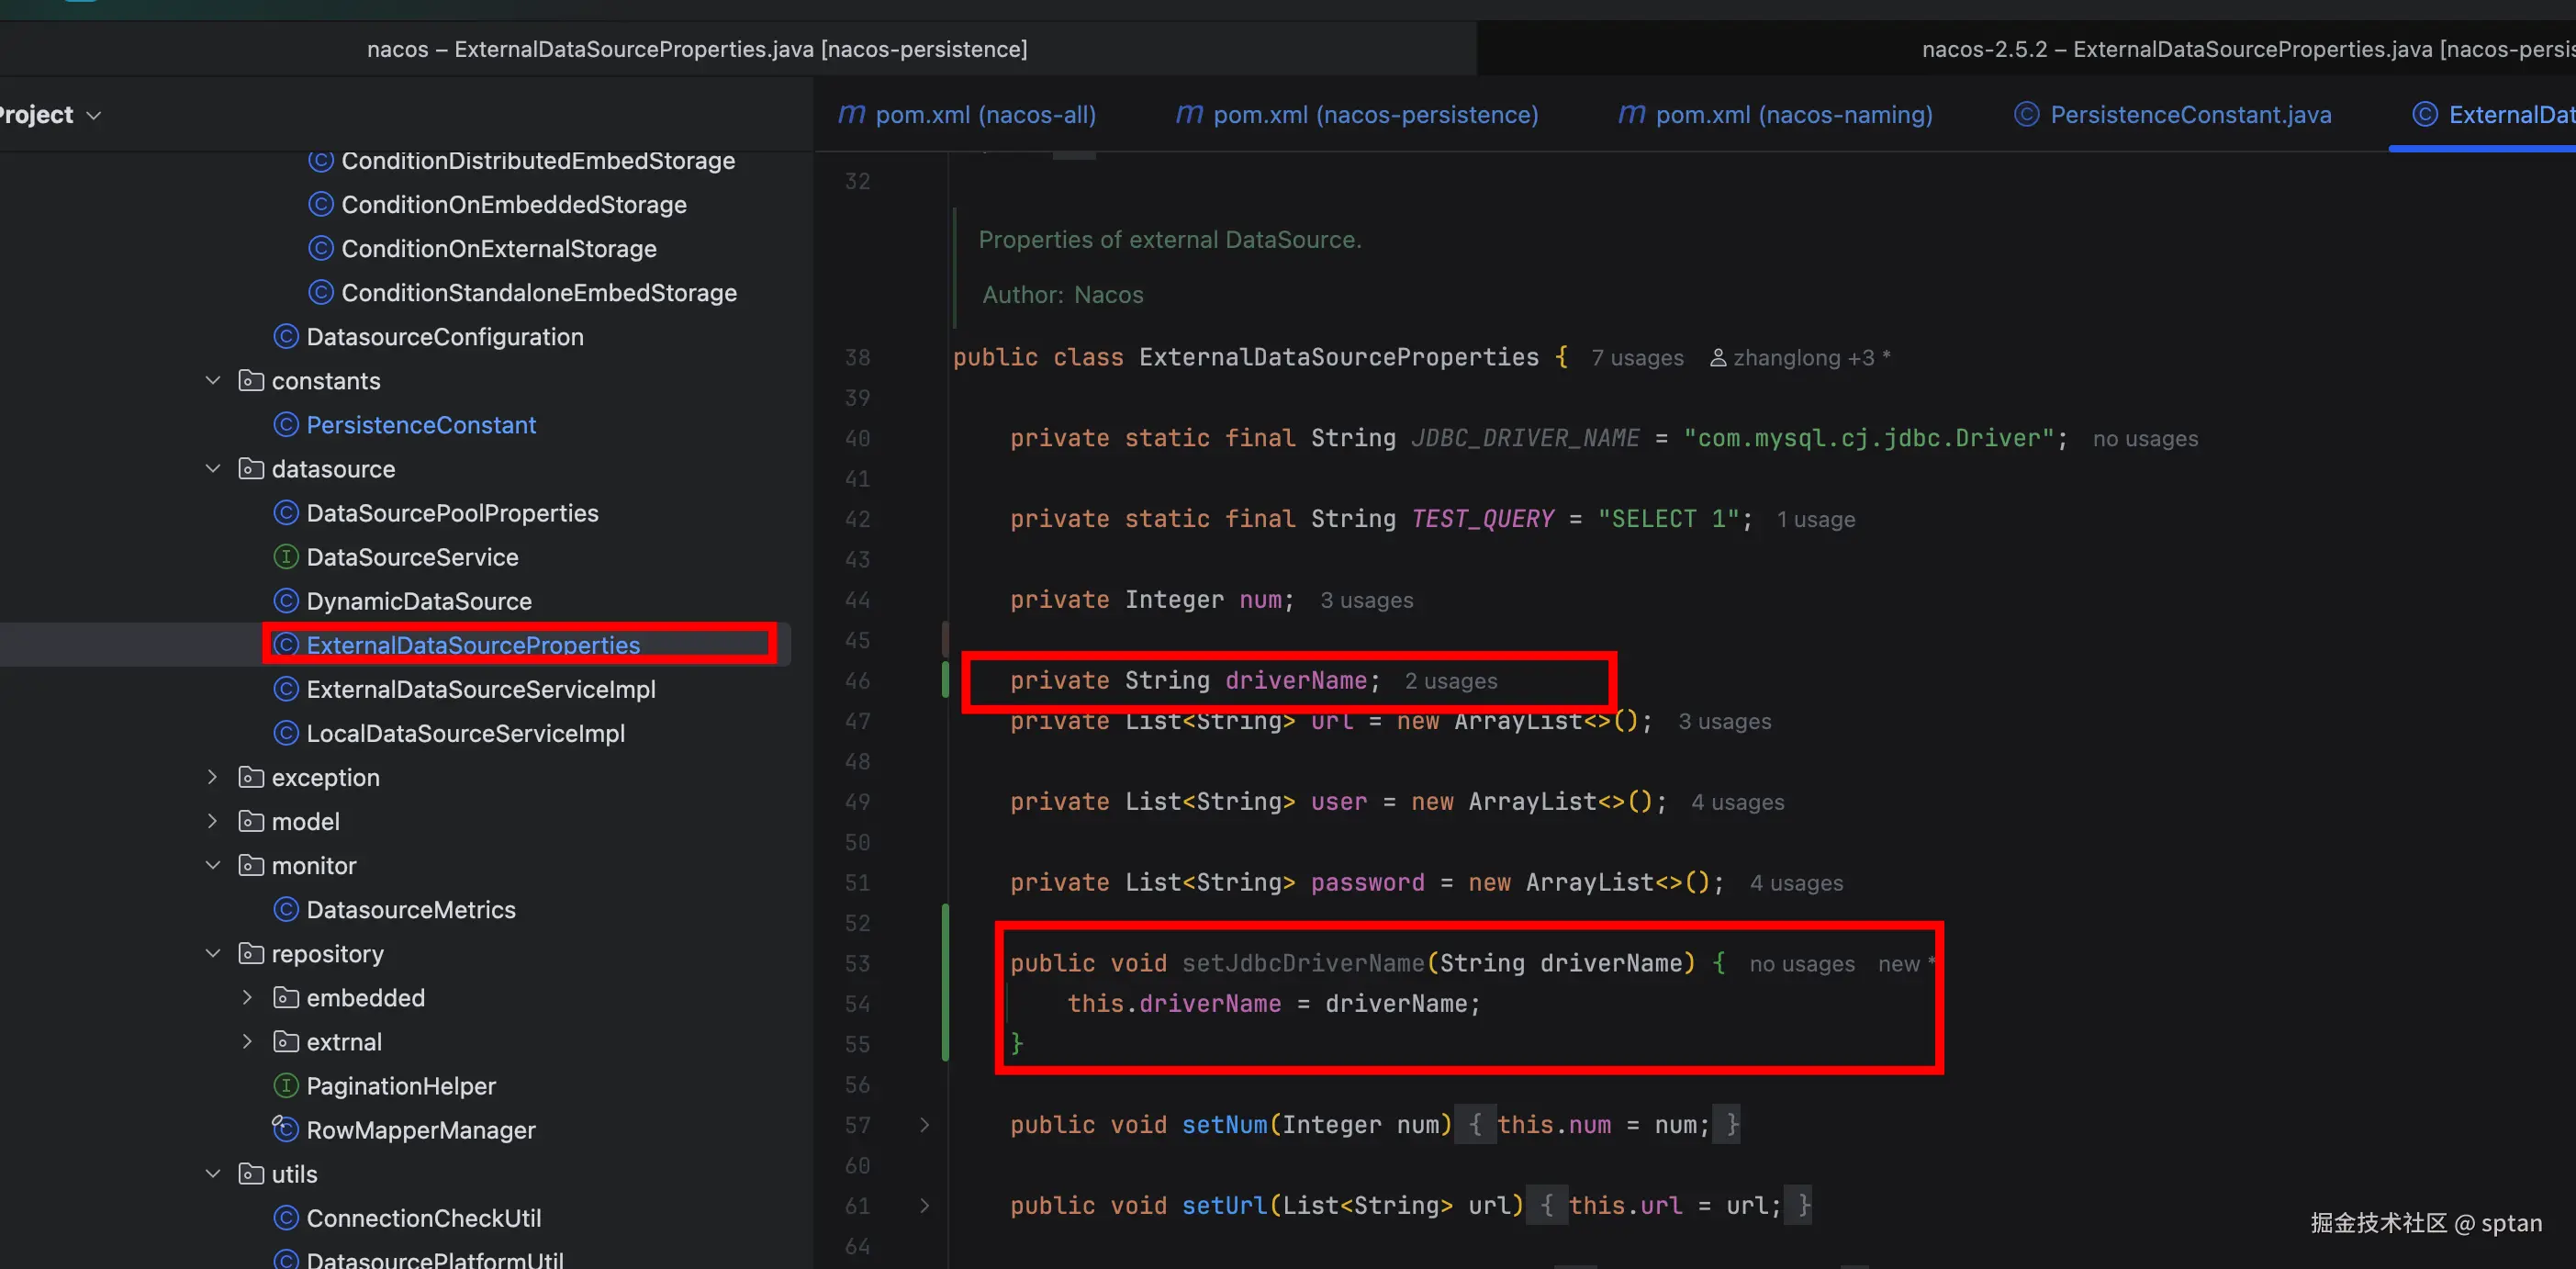Open the Project view dropdown
Image resolution: width=2576 pixels, height=1269 pixels.
pyautogui.click(x=94, y=116)
